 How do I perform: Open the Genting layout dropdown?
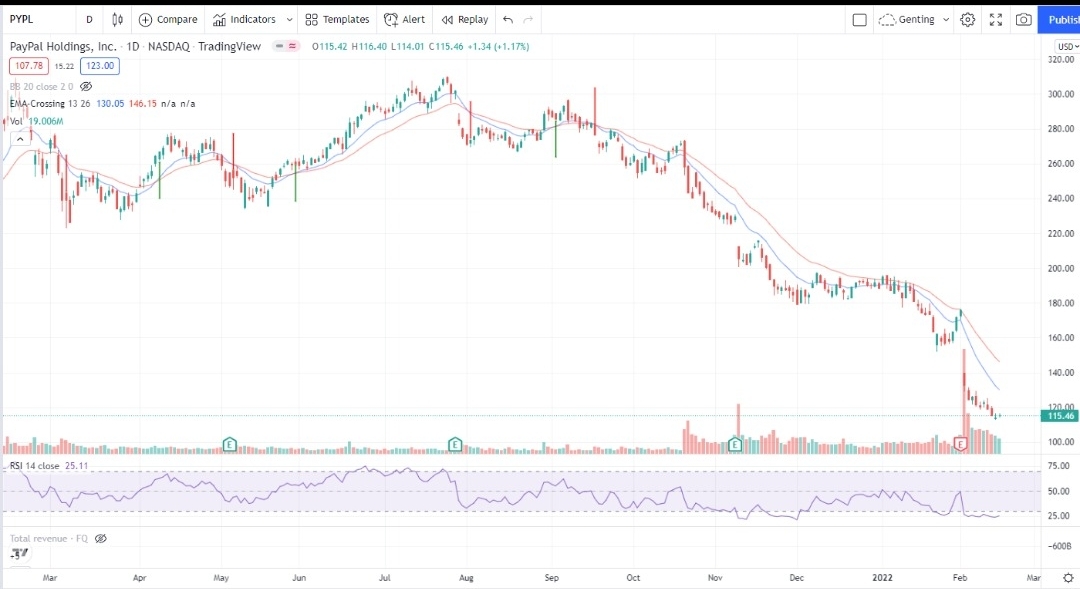point(914,19)
